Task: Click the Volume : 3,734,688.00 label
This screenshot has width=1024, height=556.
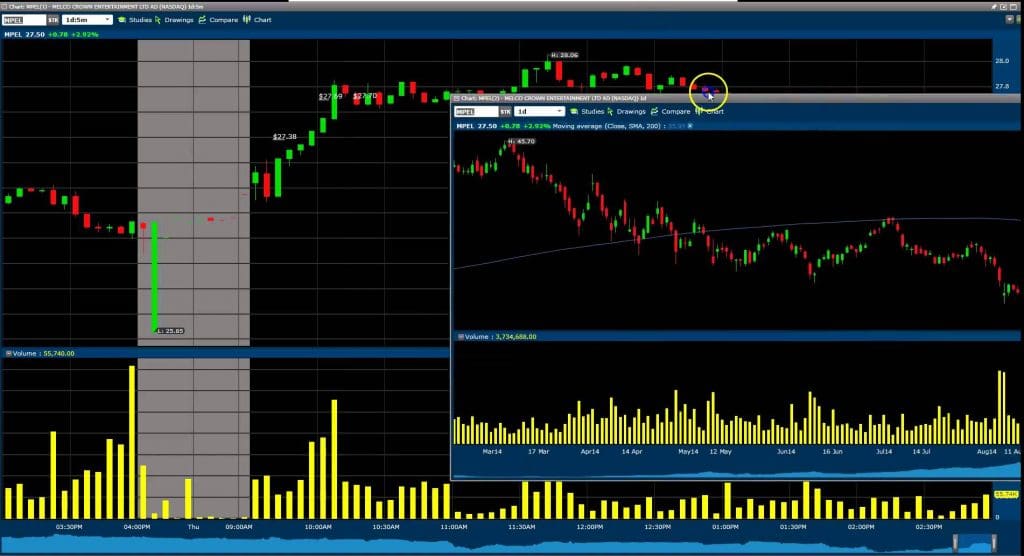Action: tap(501, 336)
